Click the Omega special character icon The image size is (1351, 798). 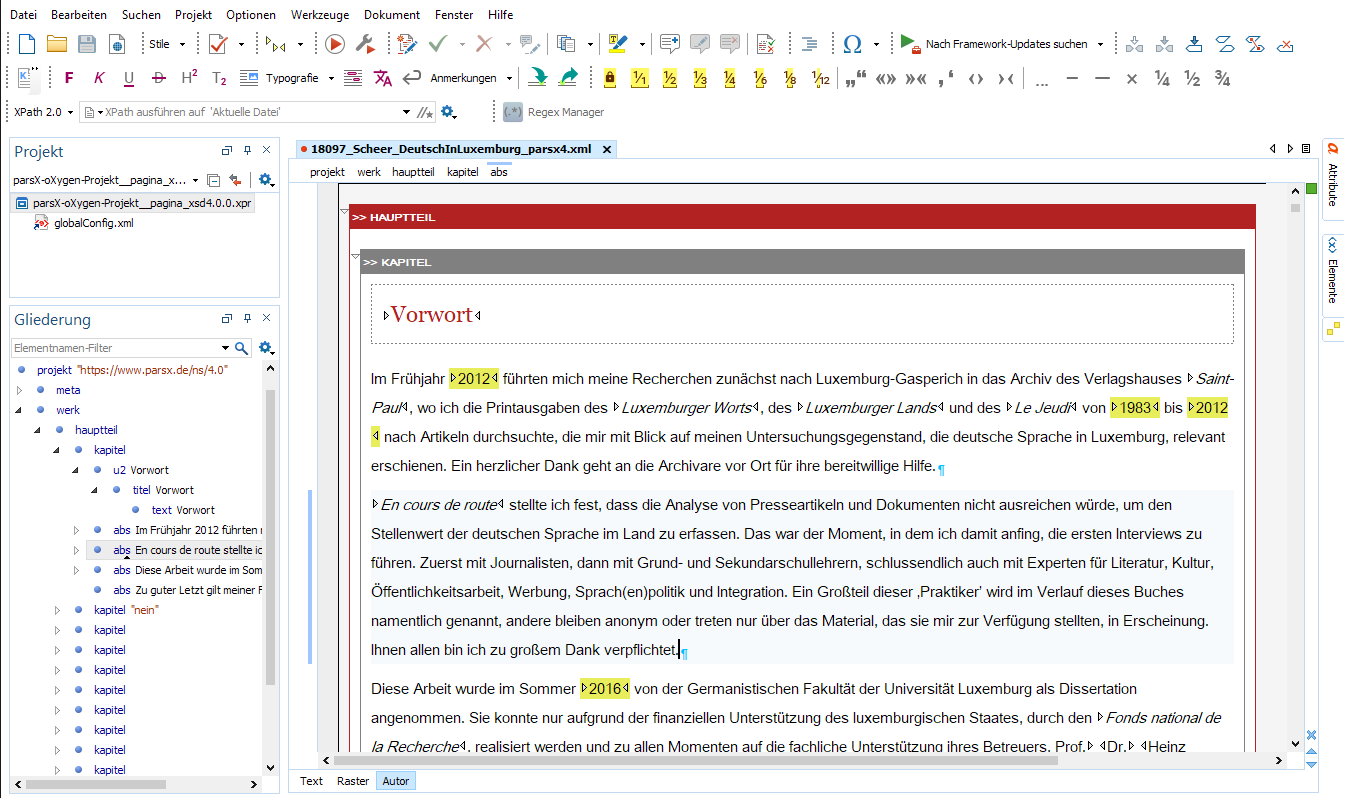click(852, 44)
